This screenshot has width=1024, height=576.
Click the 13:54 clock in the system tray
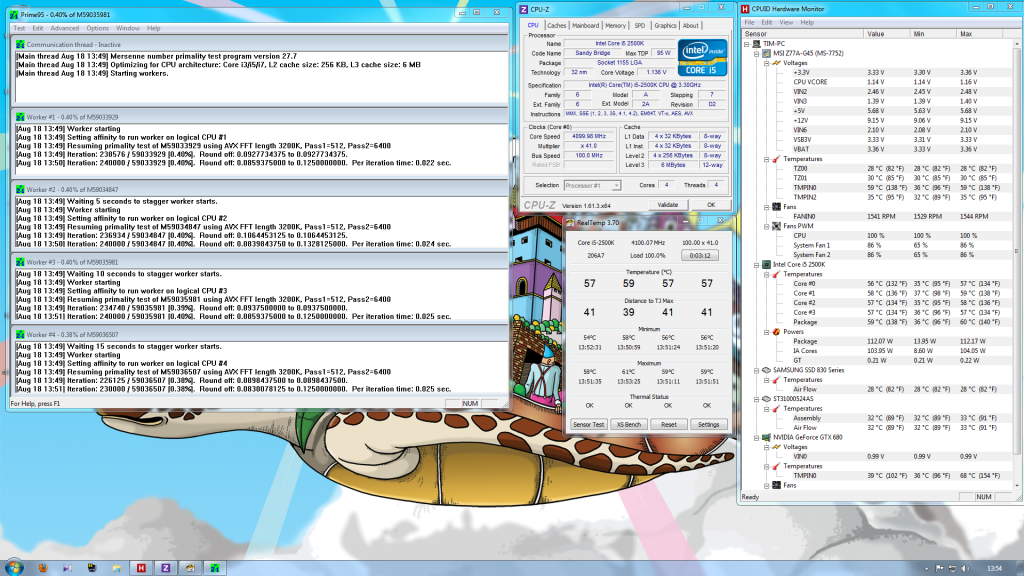pyautogui.click(x=994, y=569)
